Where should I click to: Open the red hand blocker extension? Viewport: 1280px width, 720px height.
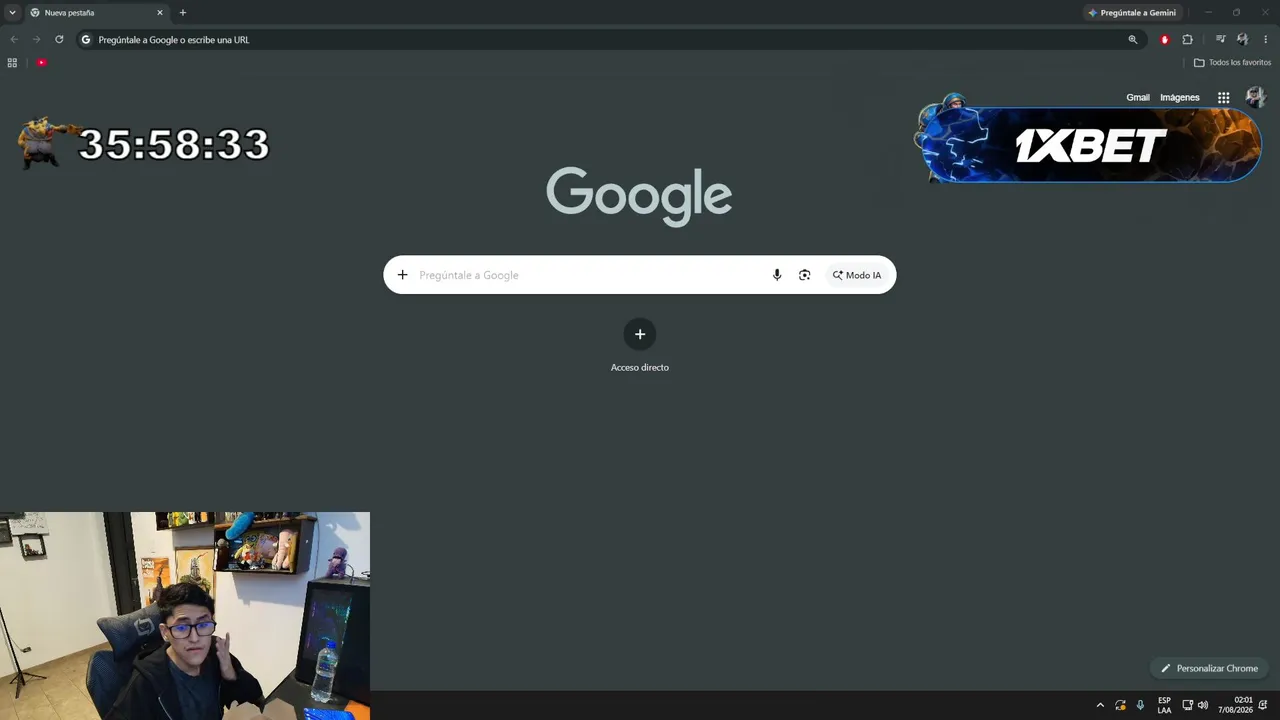pos(1165,40)
